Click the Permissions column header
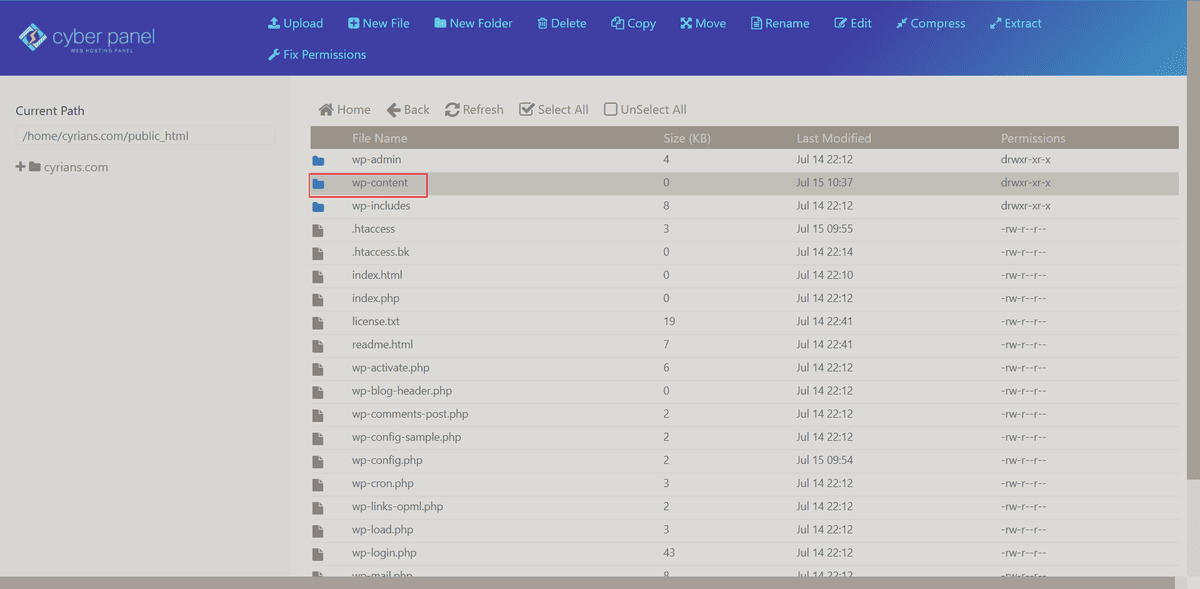Image resolution: width=1200 pixels, height=589 pixels. (1033, 138)
